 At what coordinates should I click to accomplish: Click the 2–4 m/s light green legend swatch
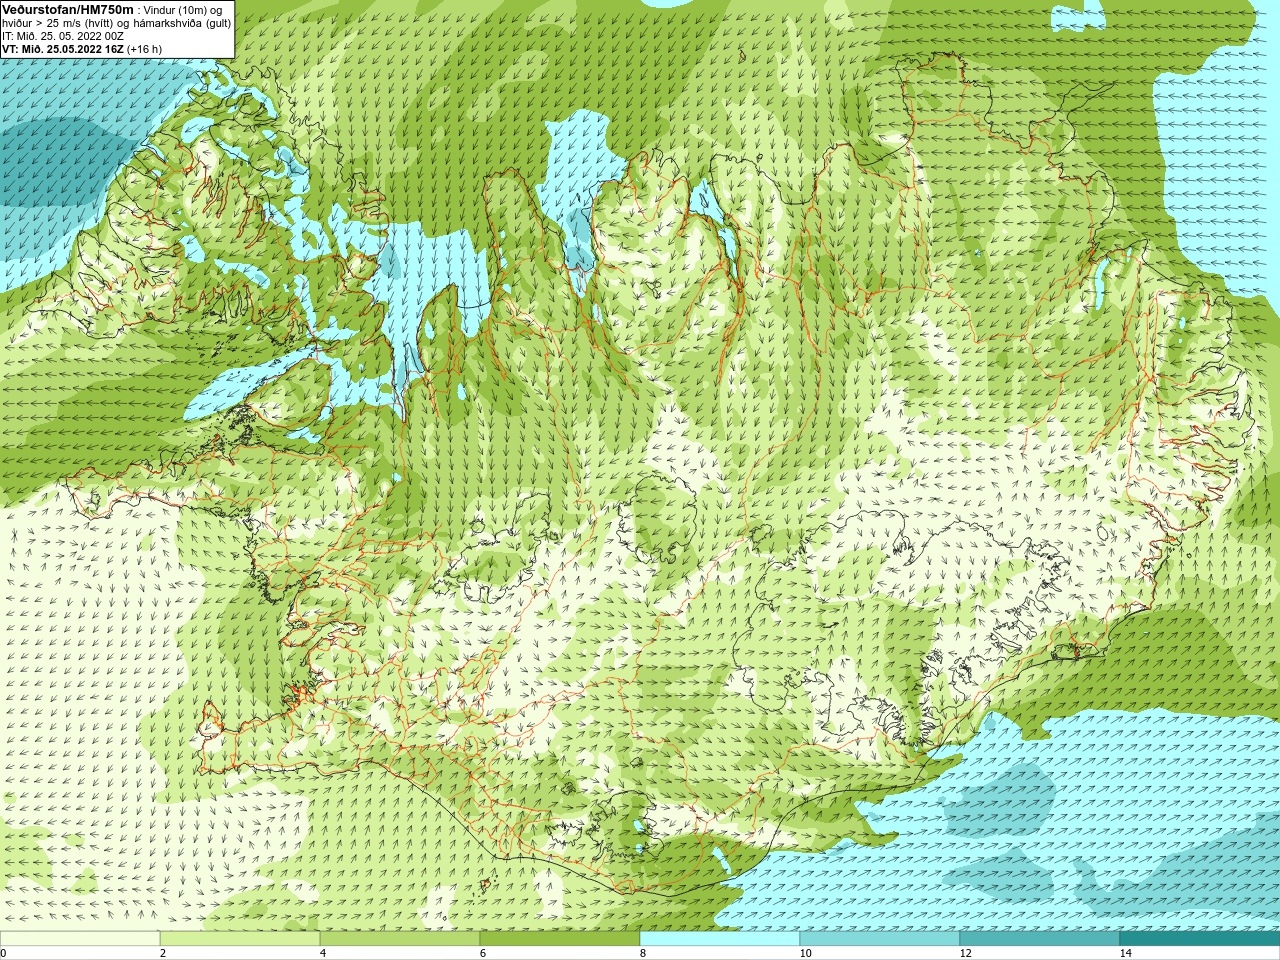click(x=240, y=939)
